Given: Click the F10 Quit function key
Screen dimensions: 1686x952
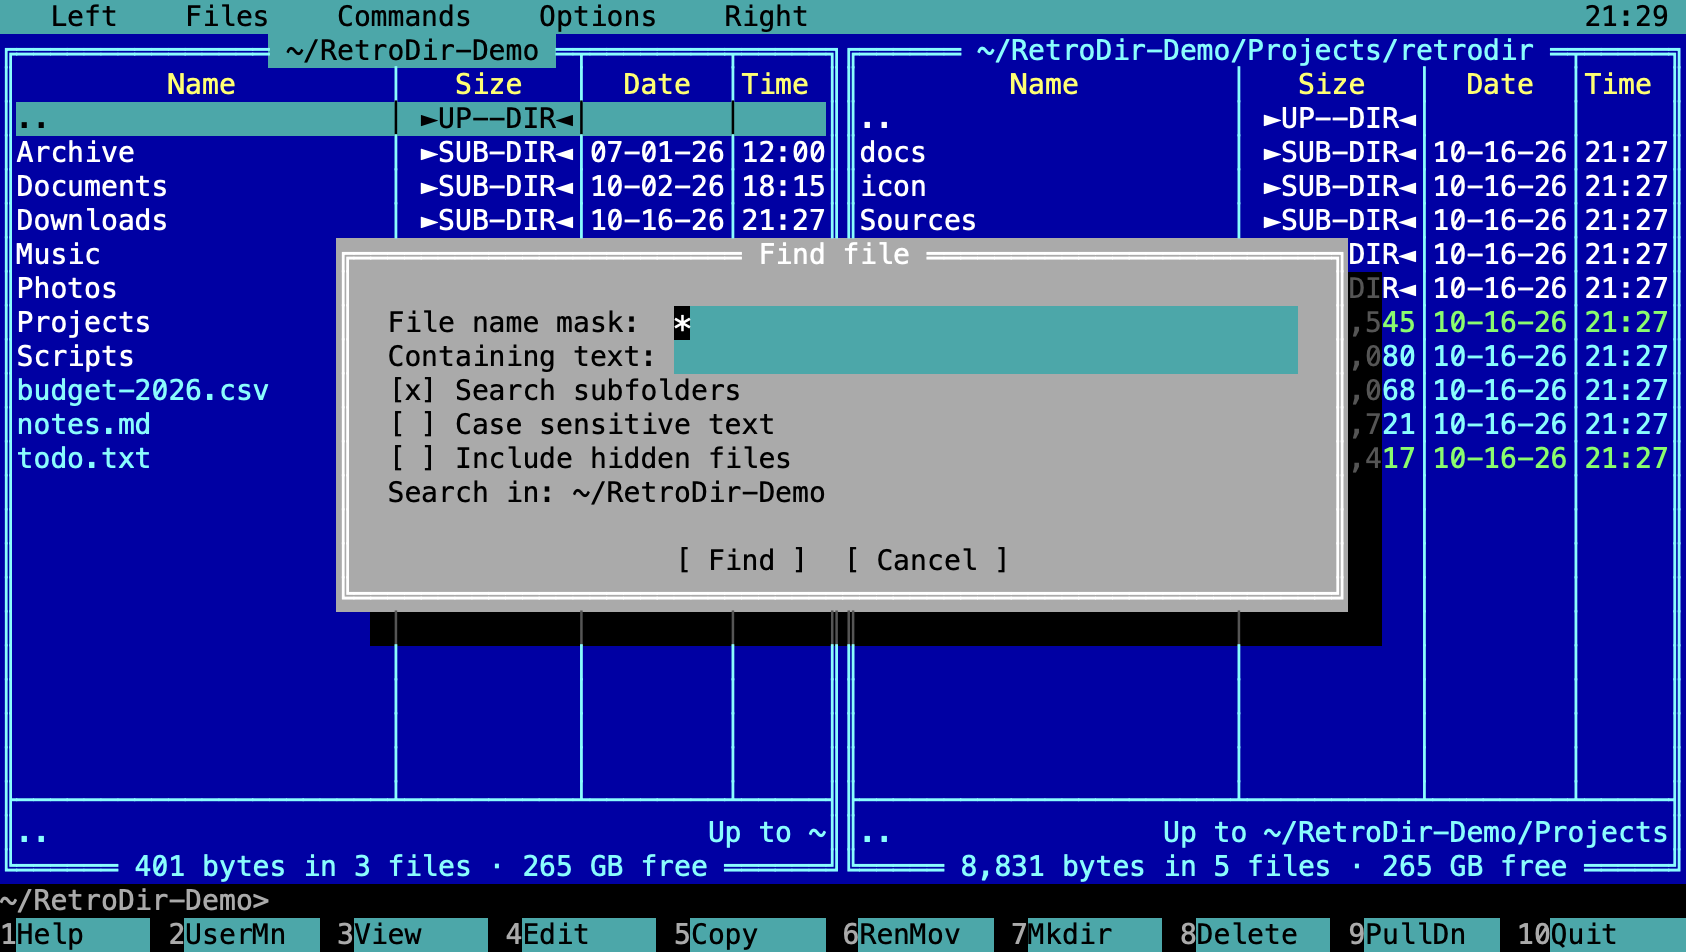Looking at the screenshot, I should 1601,935.
